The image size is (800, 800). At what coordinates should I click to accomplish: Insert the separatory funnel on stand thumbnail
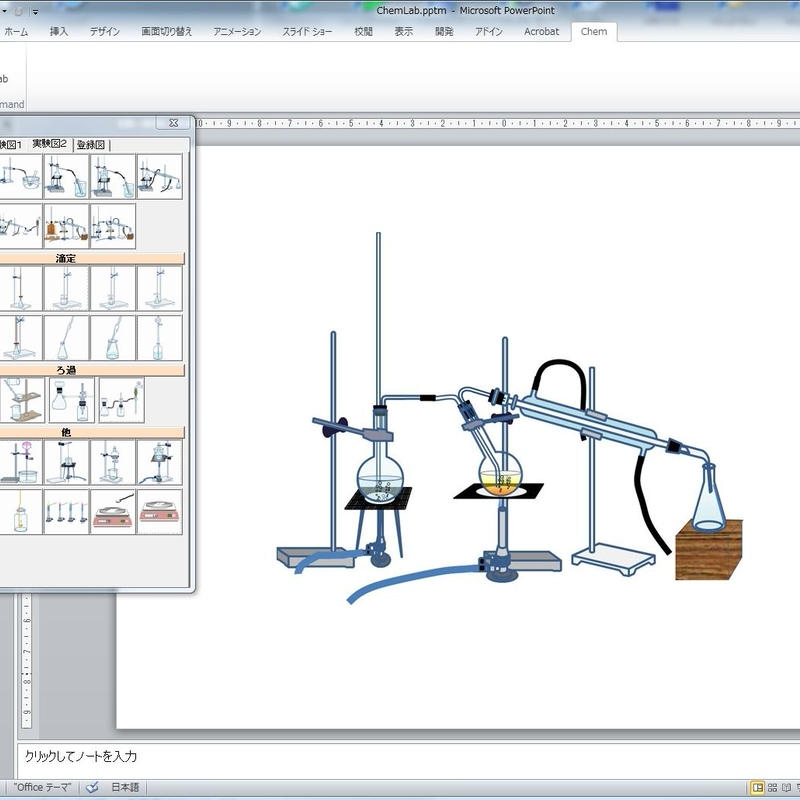tap(113, 462)
